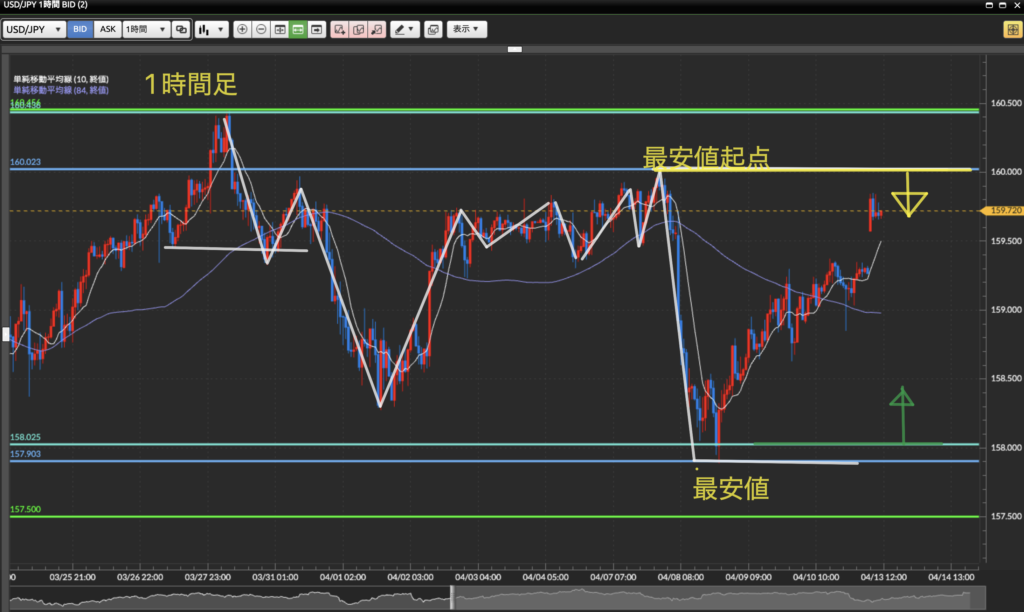This screenshot has width=1024, height=612.
Task: Open the USD/JPY currency pair dropdown
Action: (35, 30)
